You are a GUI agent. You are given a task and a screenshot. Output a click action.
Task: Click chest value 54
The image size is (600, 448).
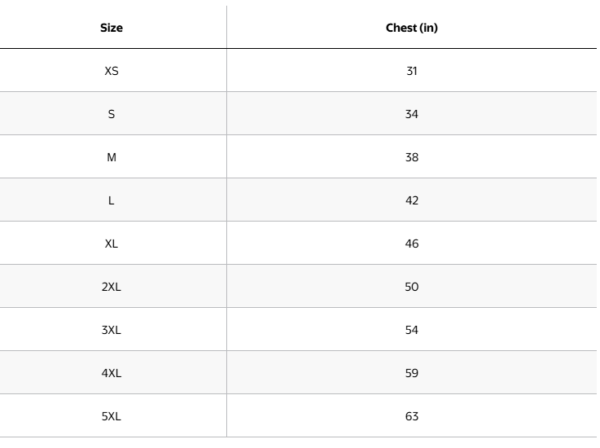tap(412, 329)
